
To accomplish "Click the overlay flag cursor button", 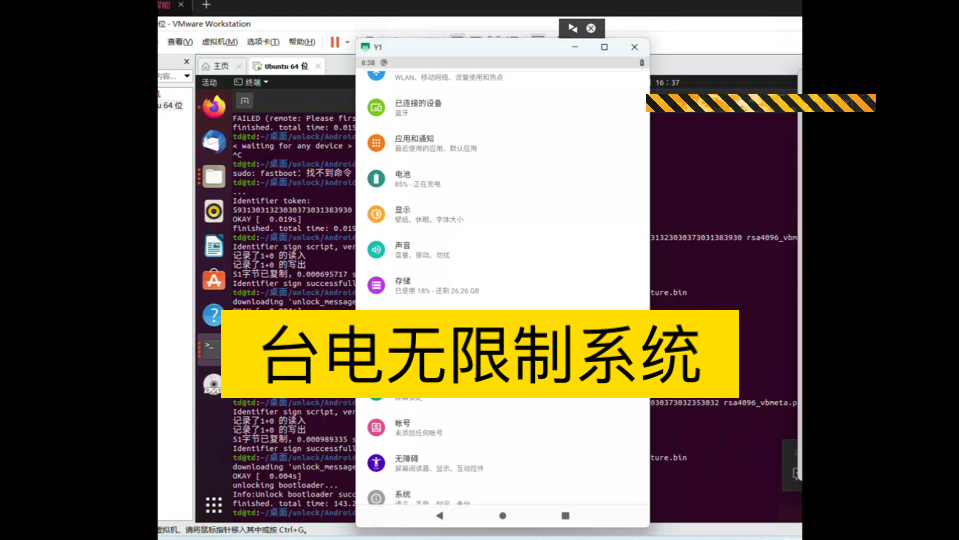I will (572, 28).
